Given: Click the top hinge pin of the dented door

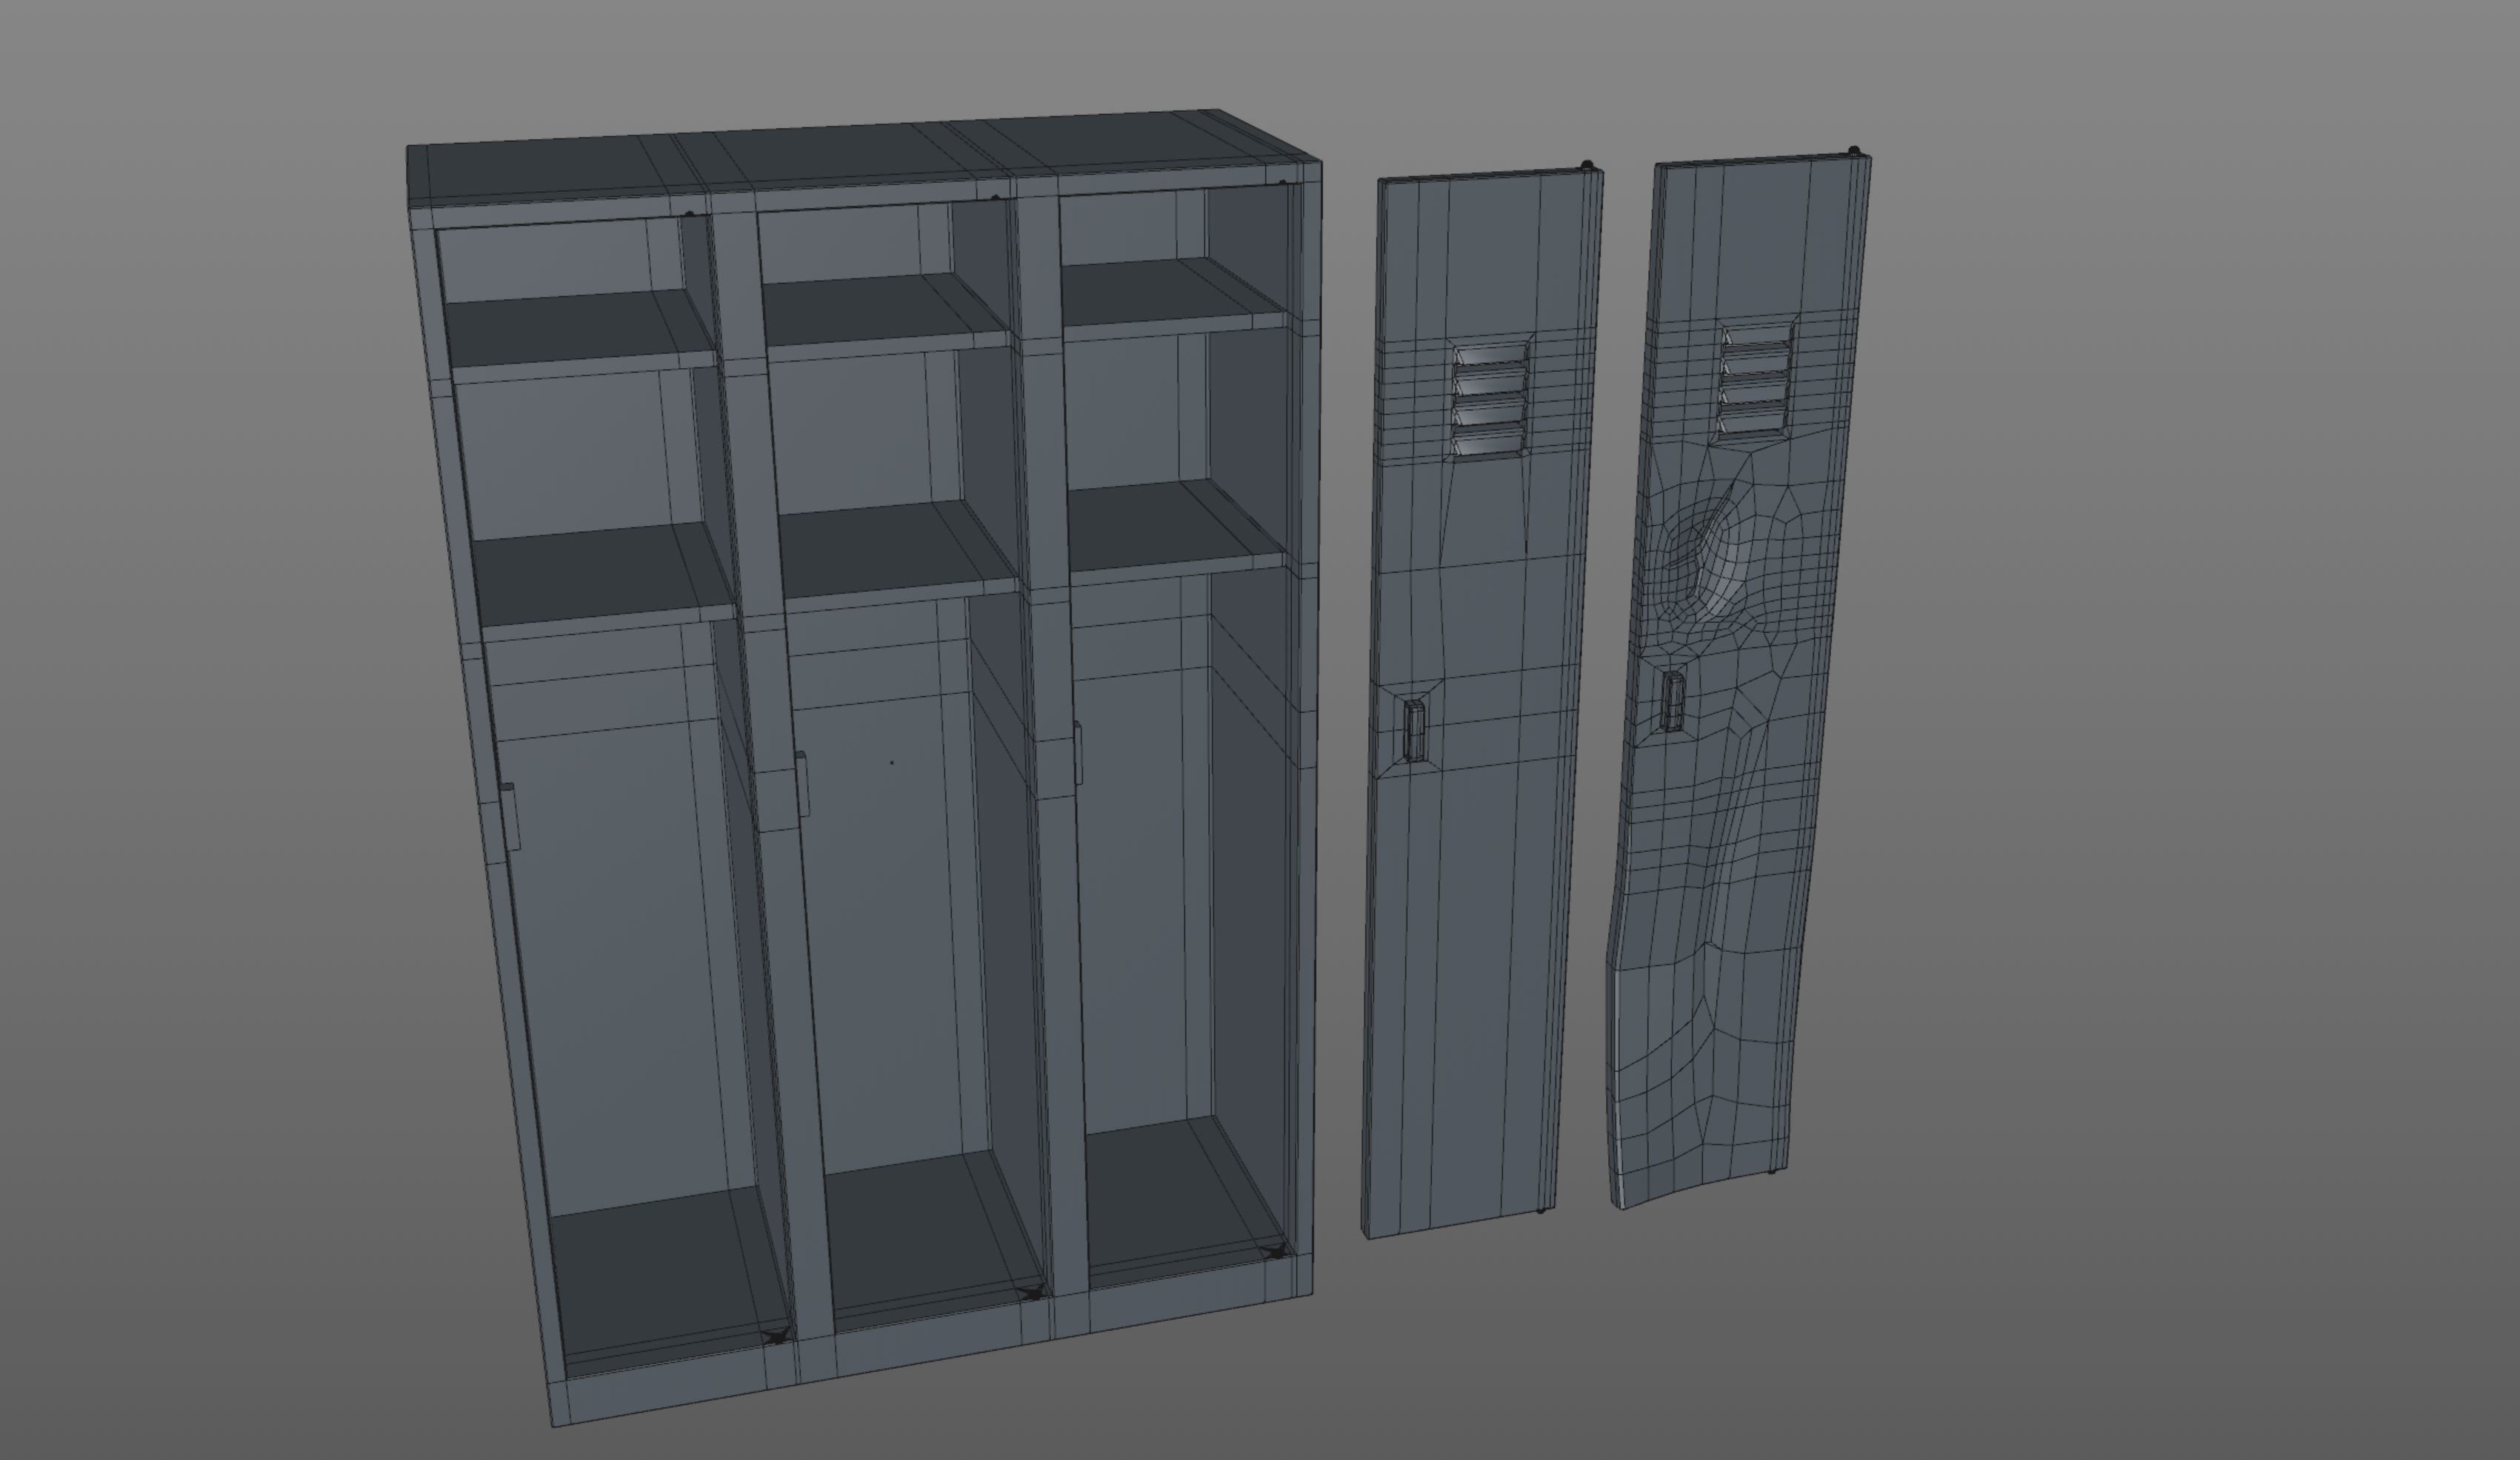Looking at the screenshot, I should tap(1853, 151).
